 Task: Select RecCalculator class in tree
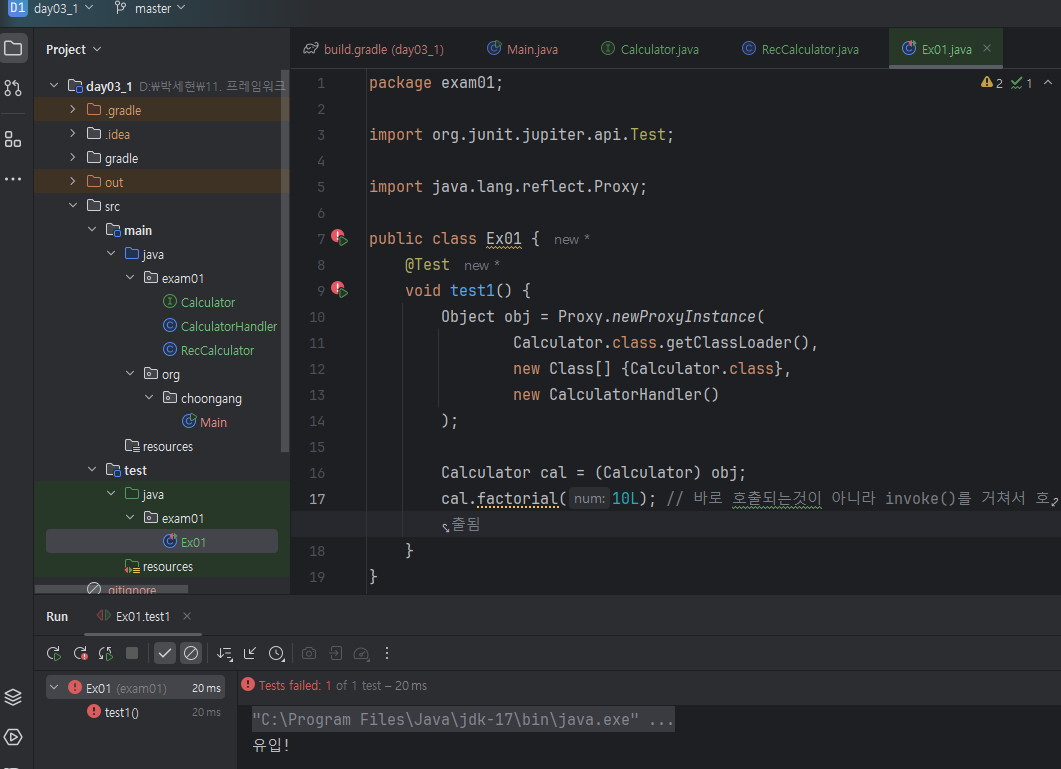click(209, 351)
